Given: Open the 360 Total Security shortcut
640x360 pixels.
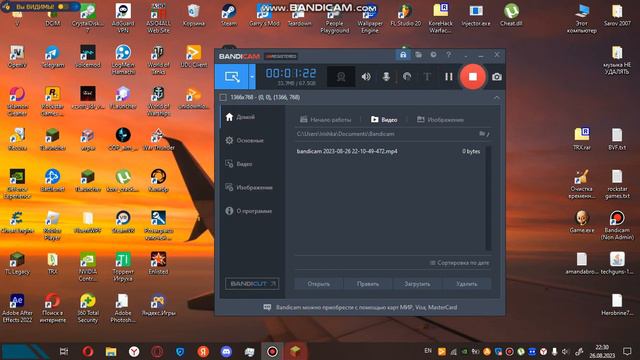Looking at the screenshot, I should tap(88, 309).
